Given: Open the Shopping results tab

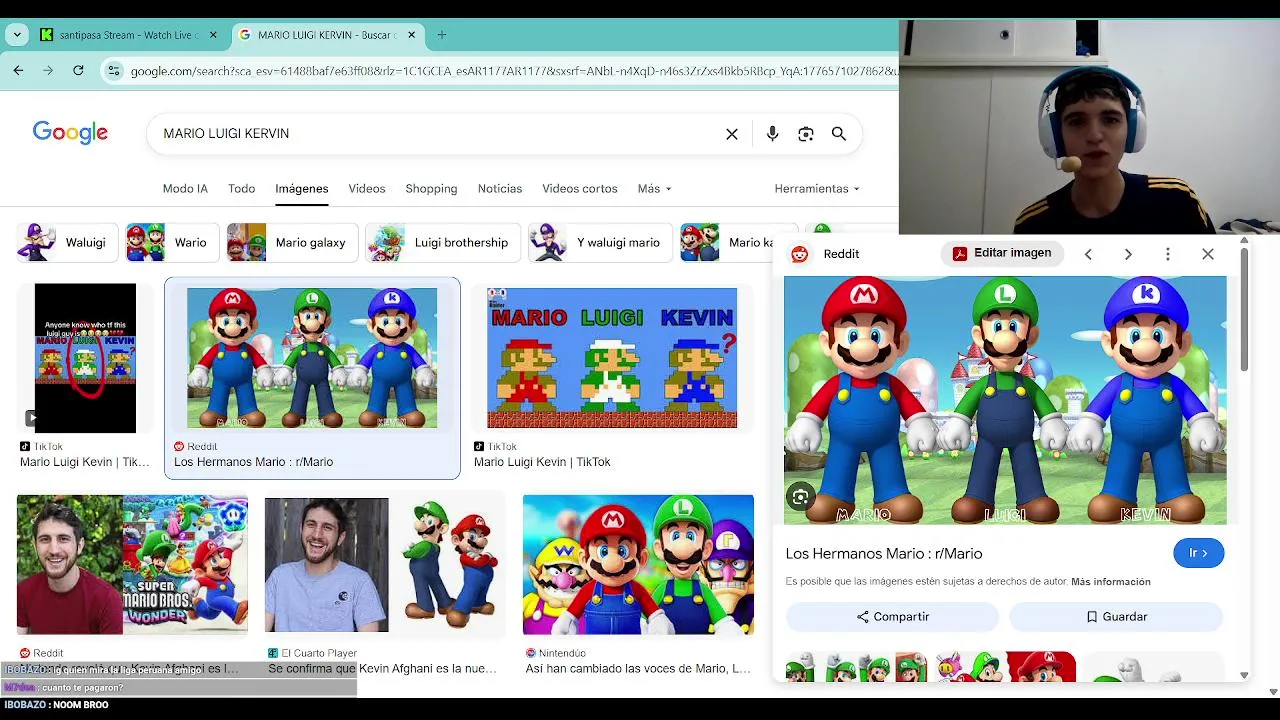Looking at the screenshot, I should click(x=431, y=188).
